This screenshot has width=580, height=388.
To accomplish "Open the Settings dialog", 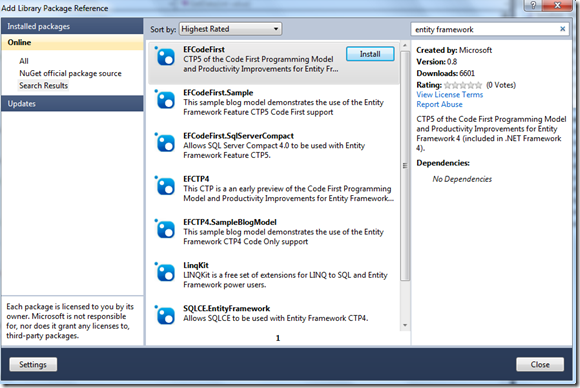I will [x=33, y=364].
